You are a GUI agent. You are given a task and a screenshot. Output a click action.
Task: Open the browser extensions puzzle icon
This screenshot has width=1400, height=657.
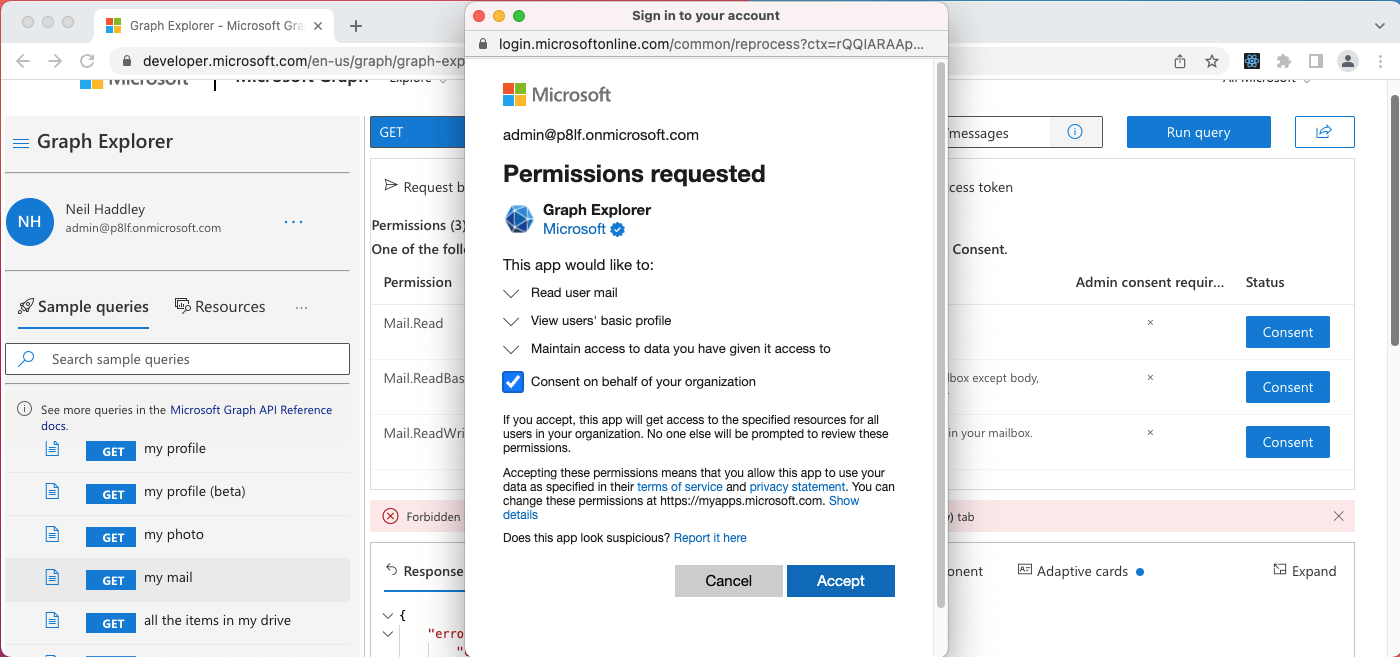coord(1284,61)
